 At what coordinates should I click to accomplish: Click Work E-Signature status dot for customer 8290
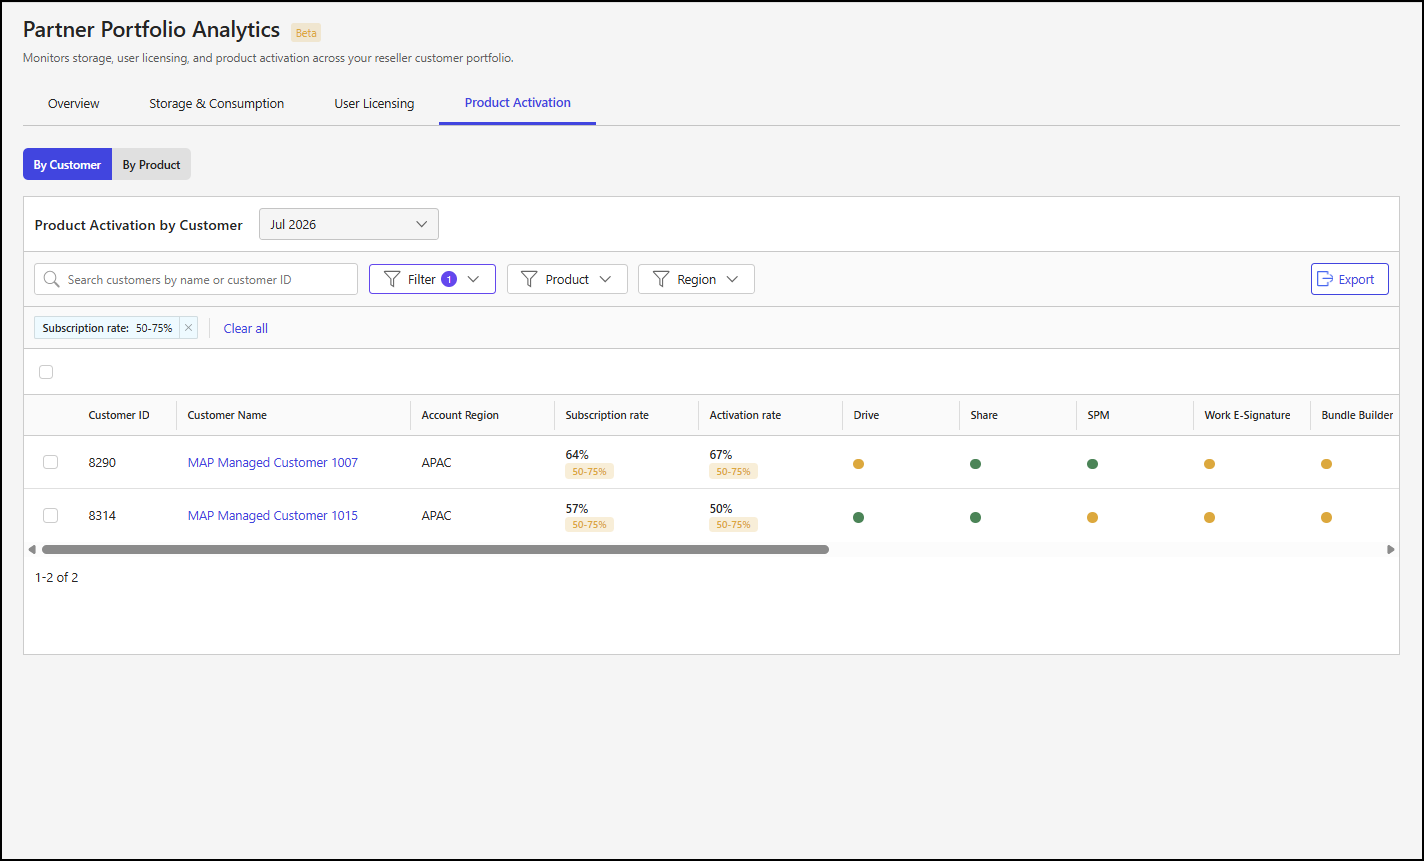pos(1209,464)
